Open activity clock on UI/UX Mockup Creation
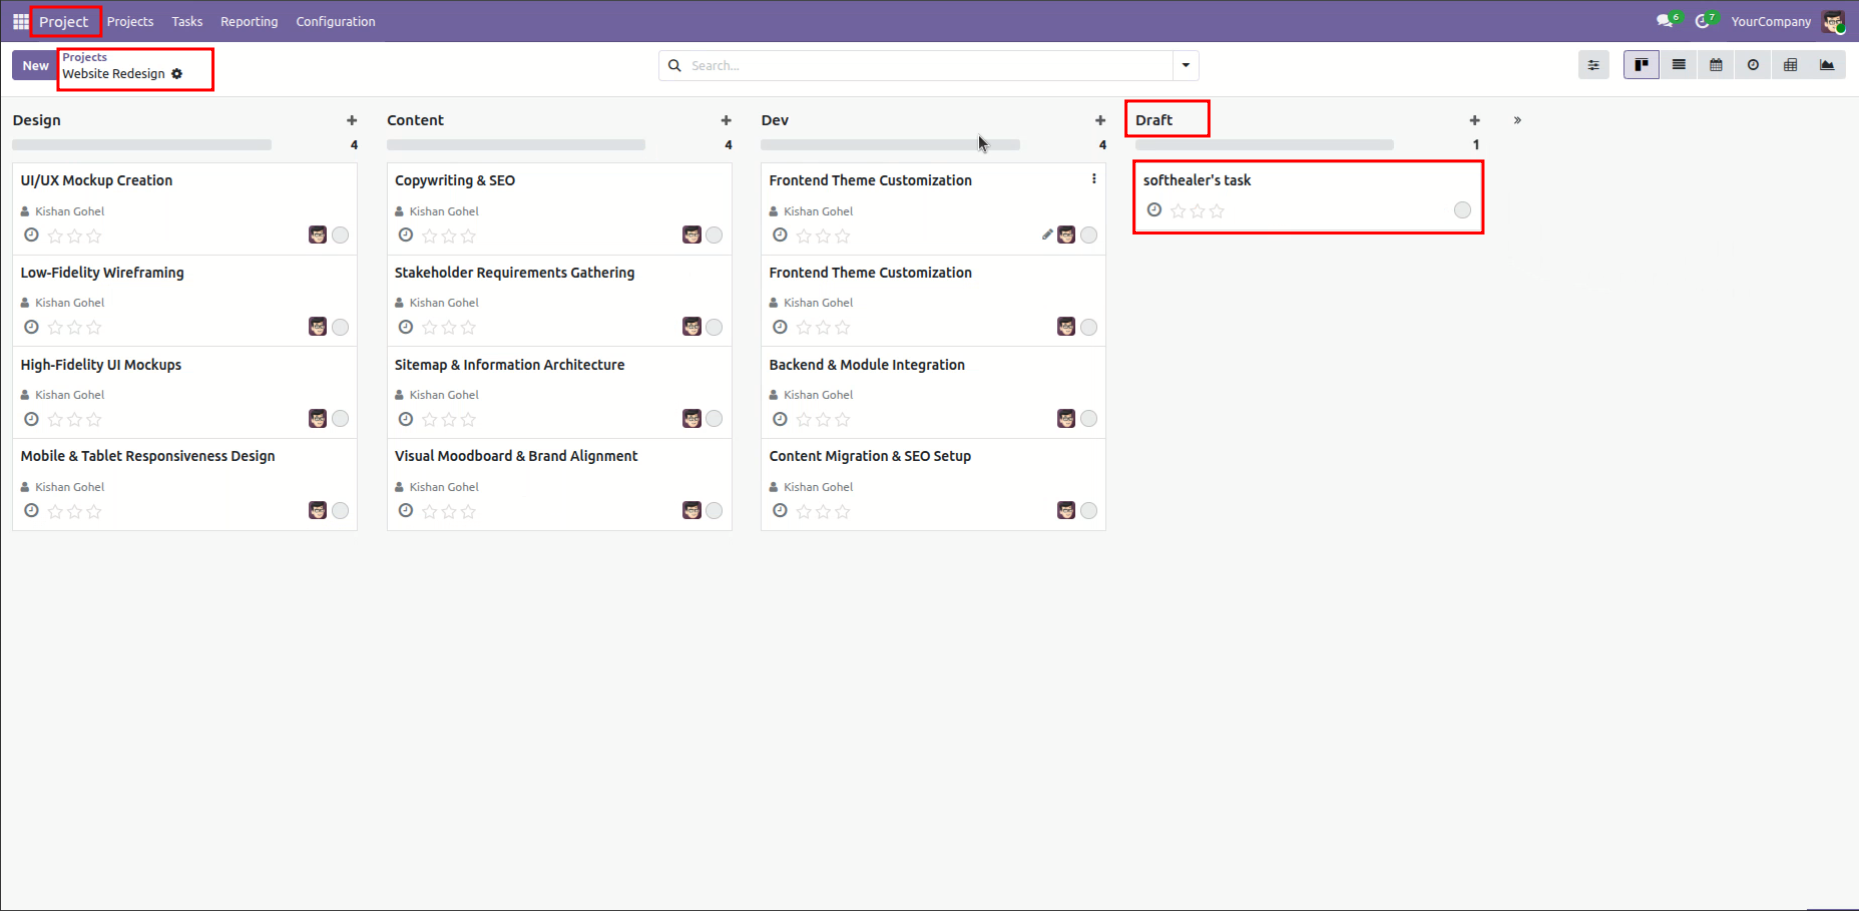This screenshot has height=911, width=1859. 31,235
